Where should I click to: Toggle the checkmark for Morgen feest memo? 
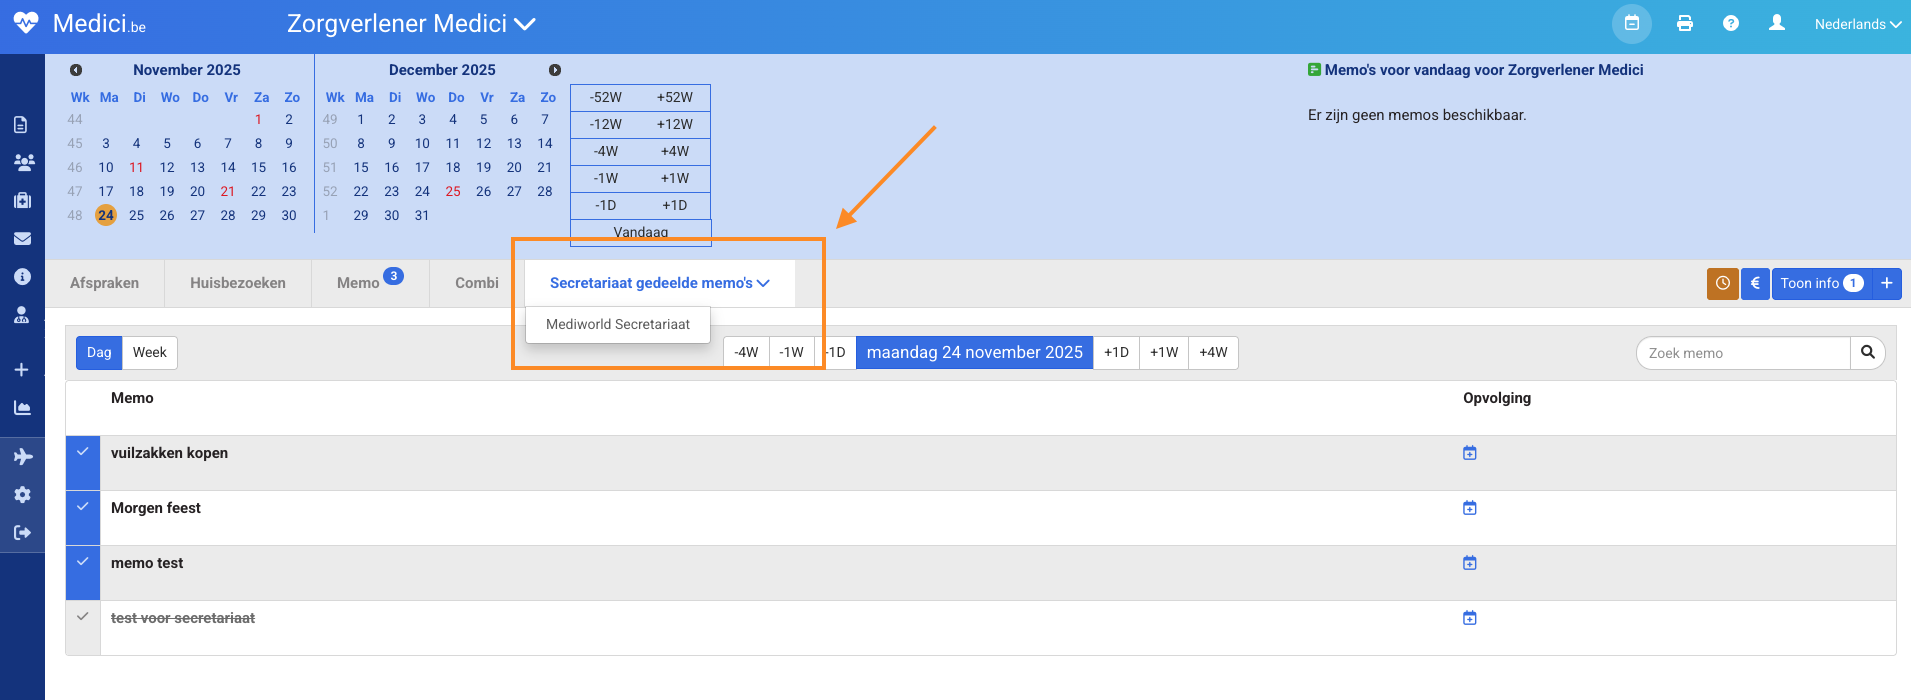pos(83,507)
